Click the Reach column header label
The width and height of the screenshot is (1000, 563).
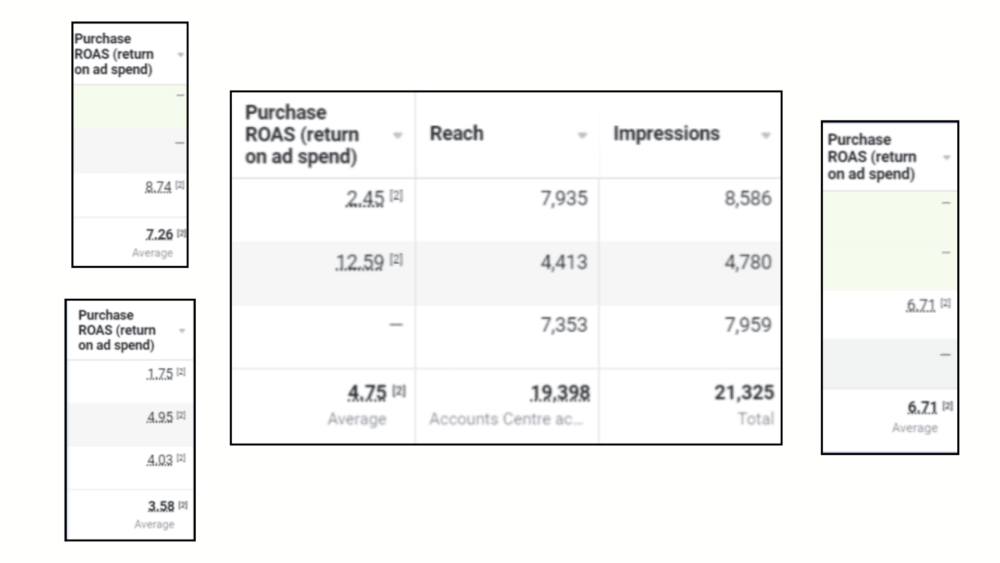tap(457, 134)
